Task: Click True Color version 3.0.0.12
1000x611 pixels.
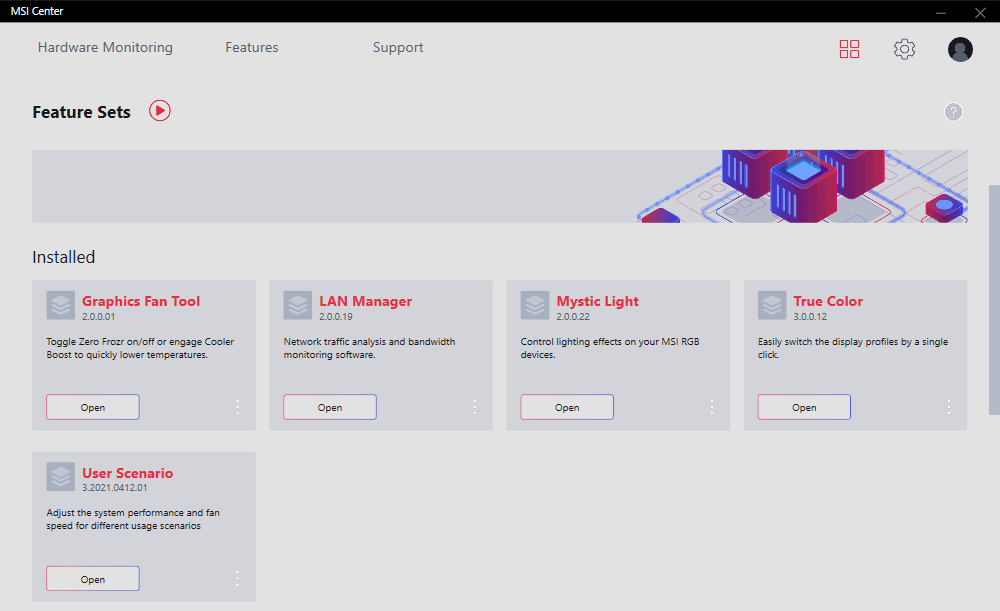Action: [x=810, y=316]
